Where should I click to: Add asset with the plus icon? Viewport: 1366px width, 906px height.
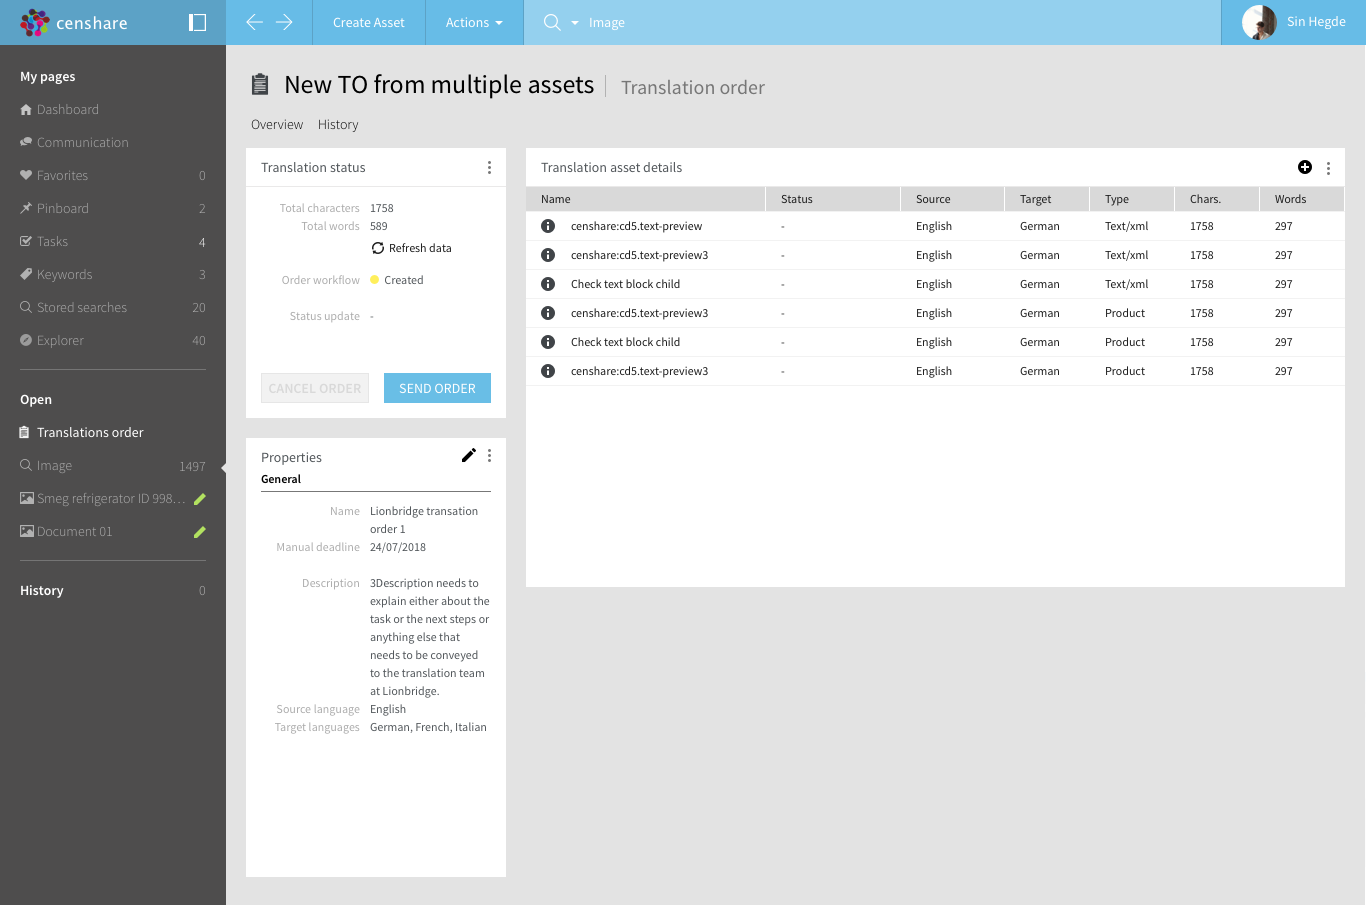[x=1304, y=167]
